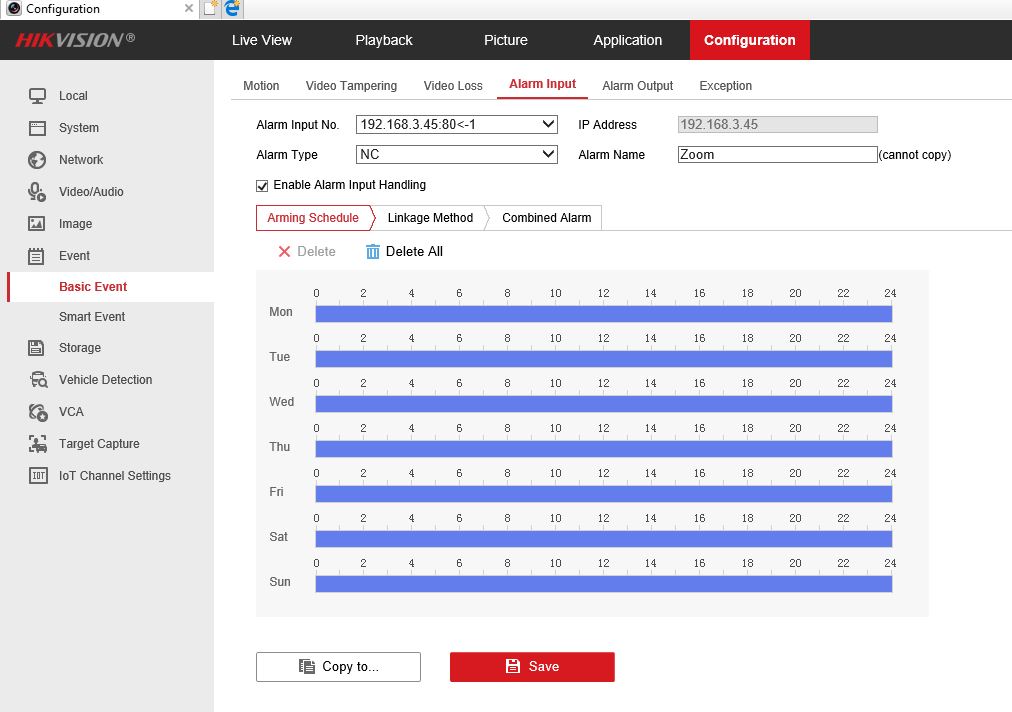Screen dimensions: 1012x712
Task: Click the IoT Channel Settings icon
Action: click(37, 476)
